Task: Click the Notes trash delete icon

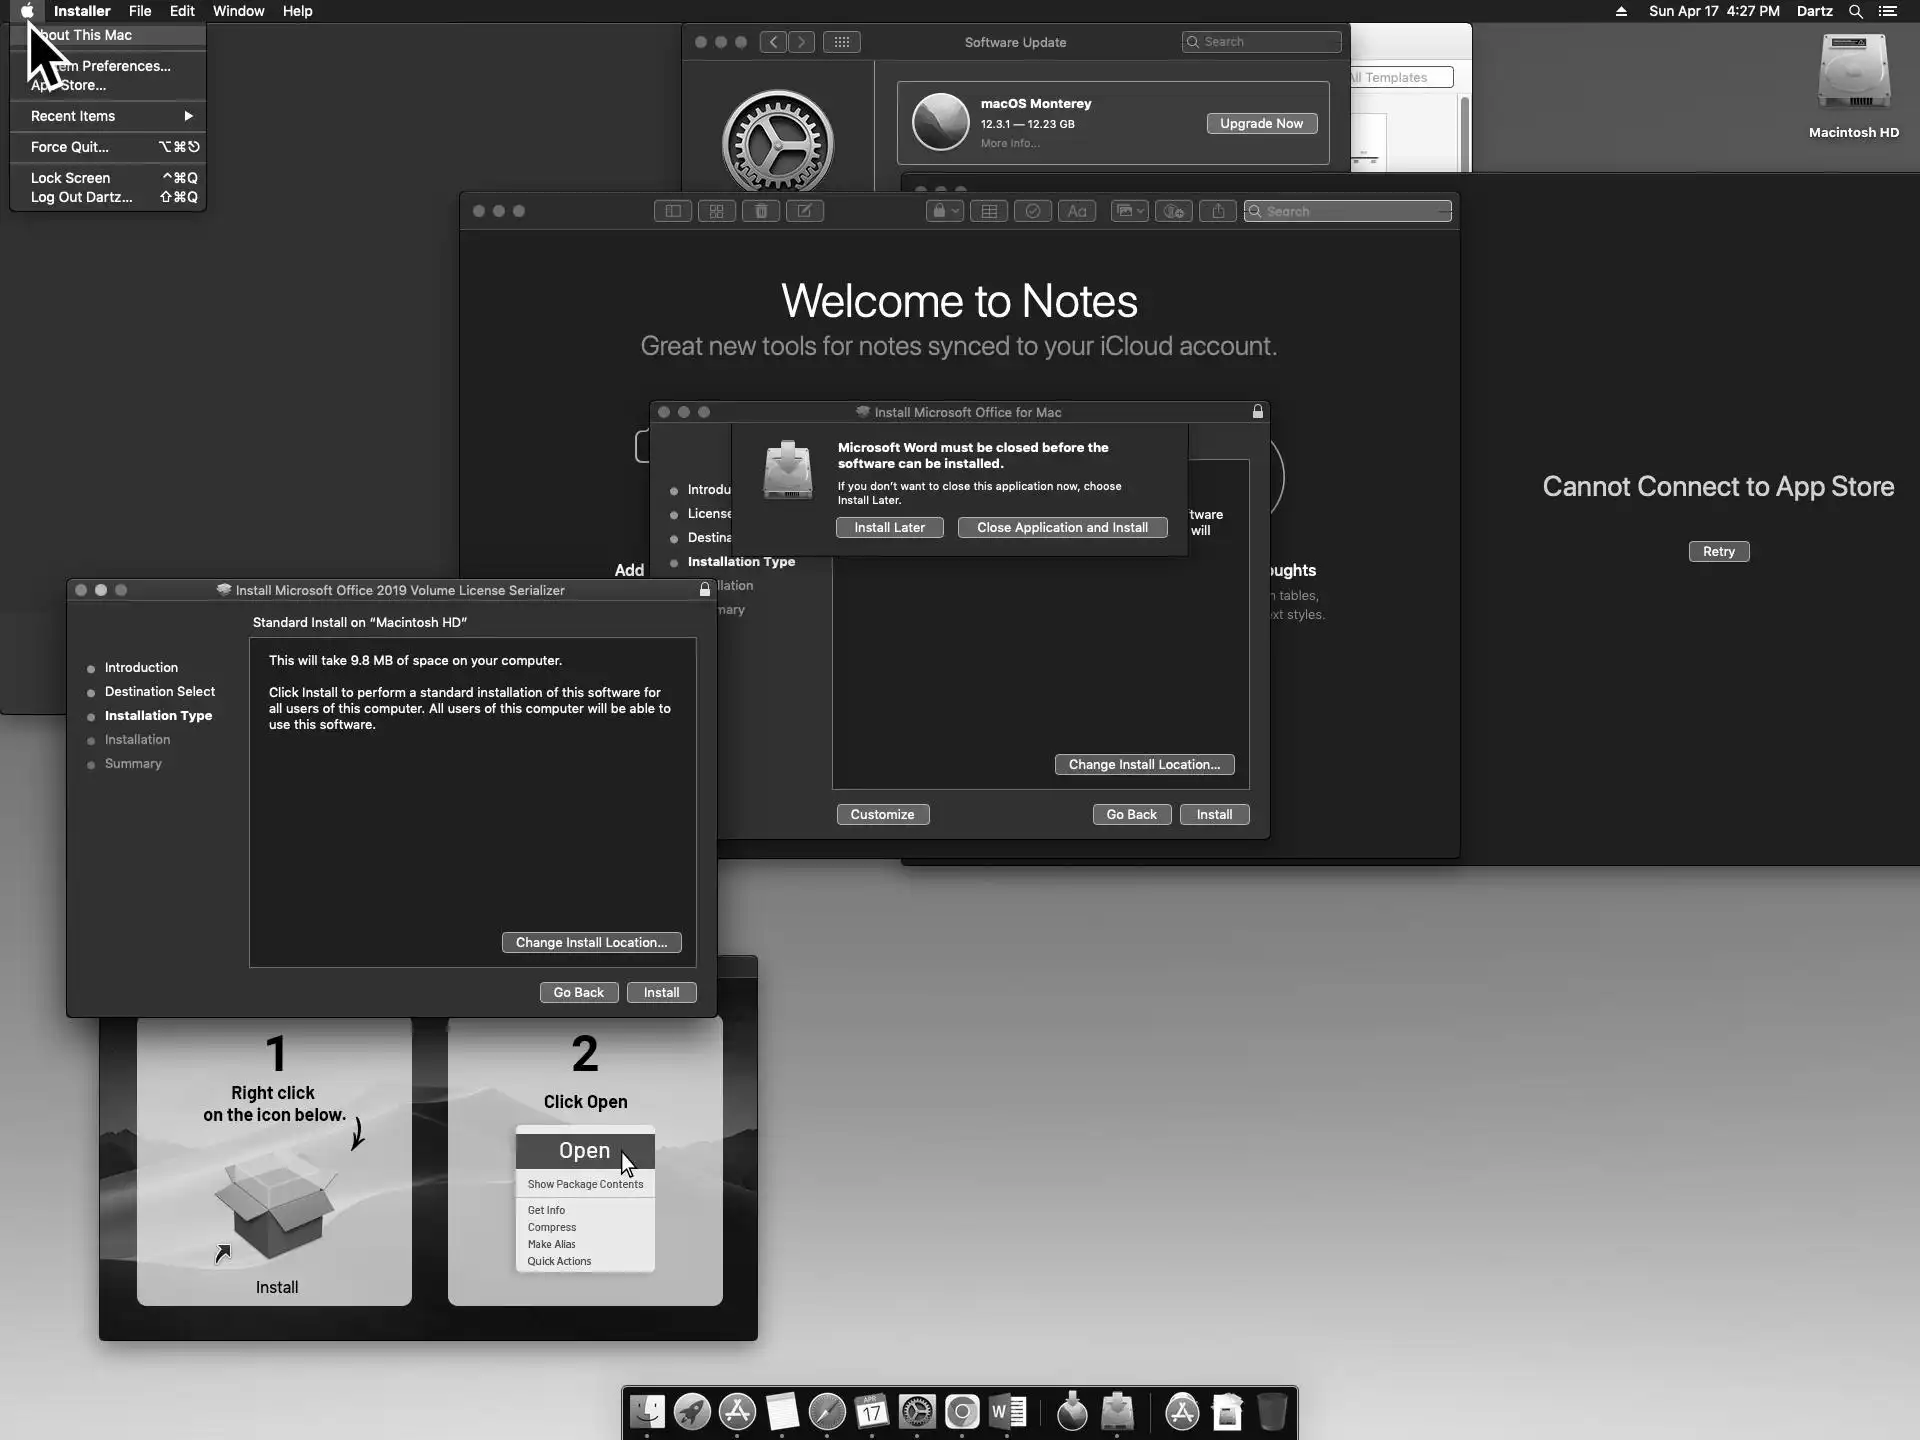Action: (761, 211)
